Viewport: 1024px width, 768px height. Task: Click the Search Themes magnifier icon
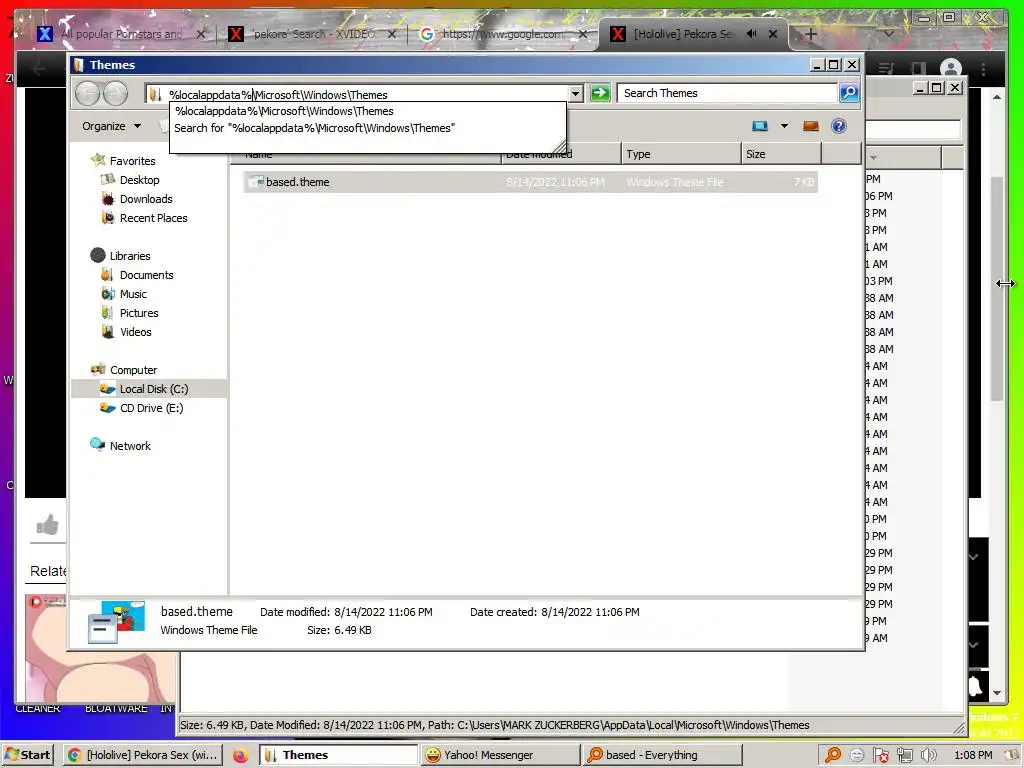tap(848, 93)
